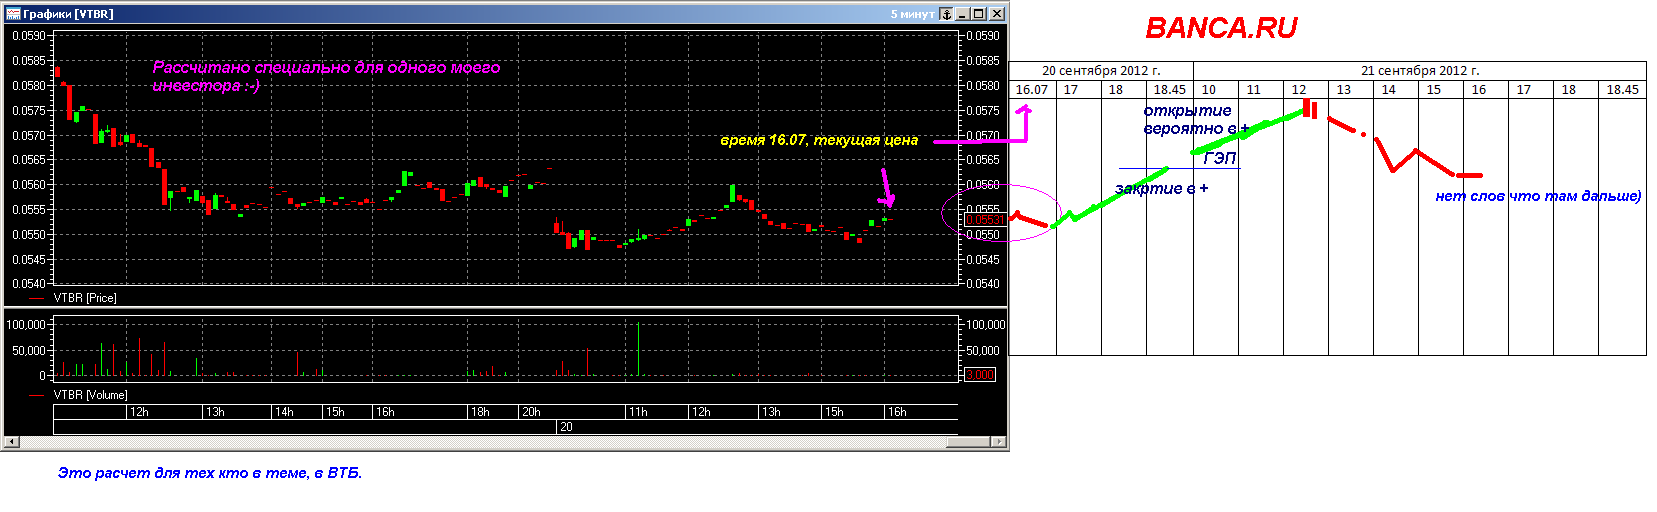Screen dimensions: 1657x512
Task: Select the VTBR [Price] legend entry
Action: click(x=85, y=298)
